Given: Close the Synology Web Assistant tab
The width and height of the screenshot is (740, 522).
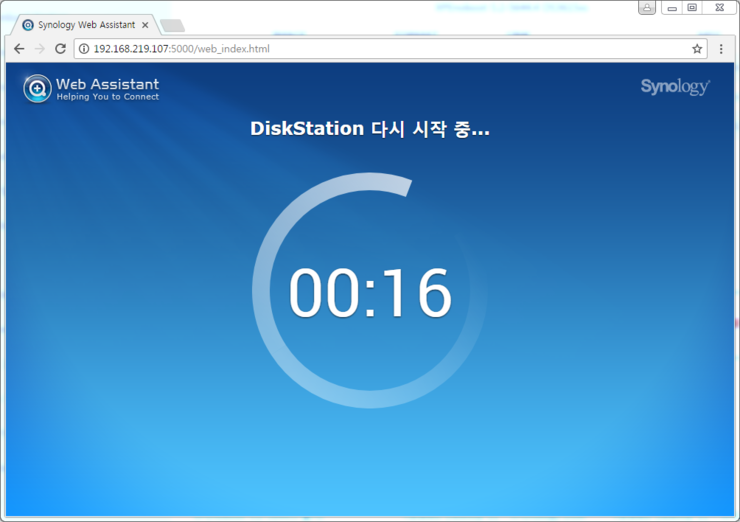Looking at the screenshot, I should click(145, 25).
